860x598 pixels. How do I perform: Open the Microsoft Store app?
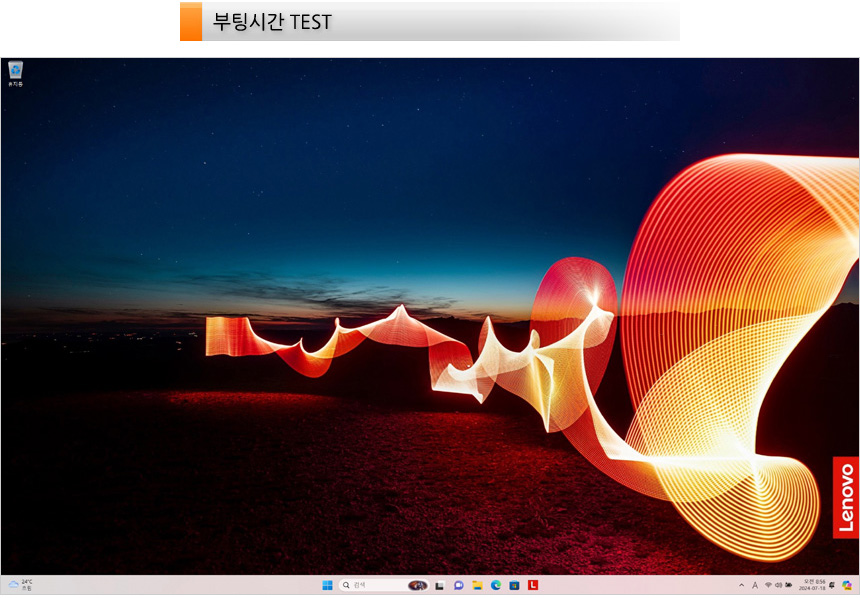[514, 585]
